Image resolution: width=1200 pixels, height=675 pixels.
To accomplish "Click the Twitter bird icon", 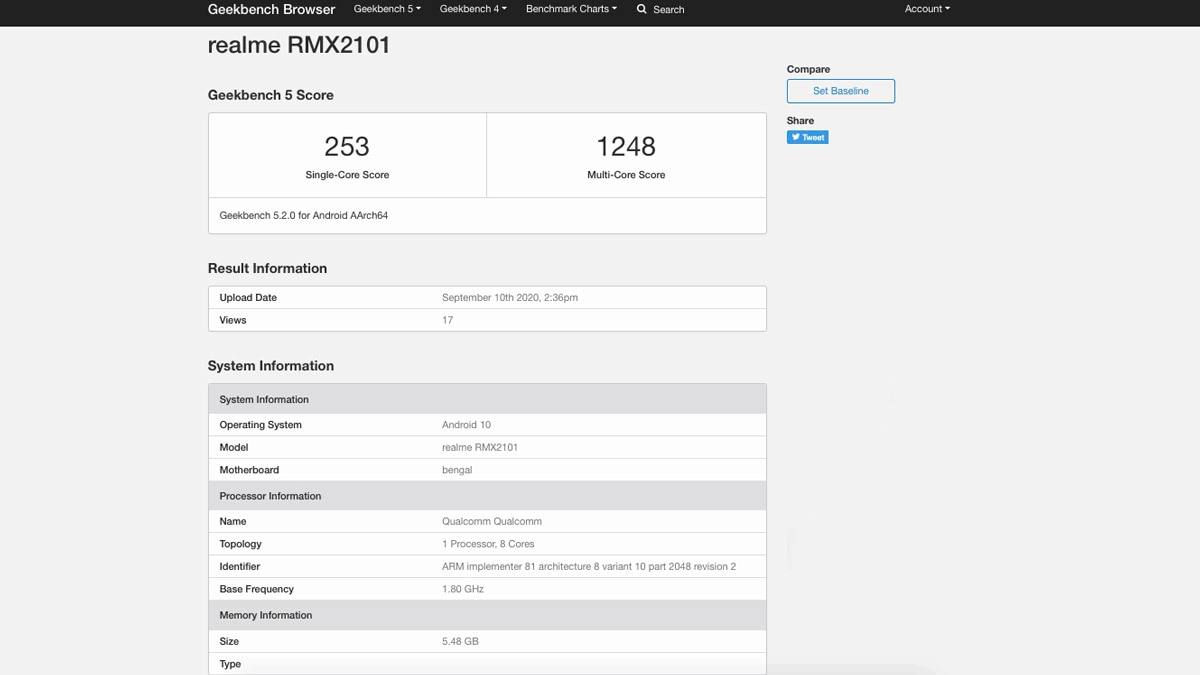I will [796, 137].
